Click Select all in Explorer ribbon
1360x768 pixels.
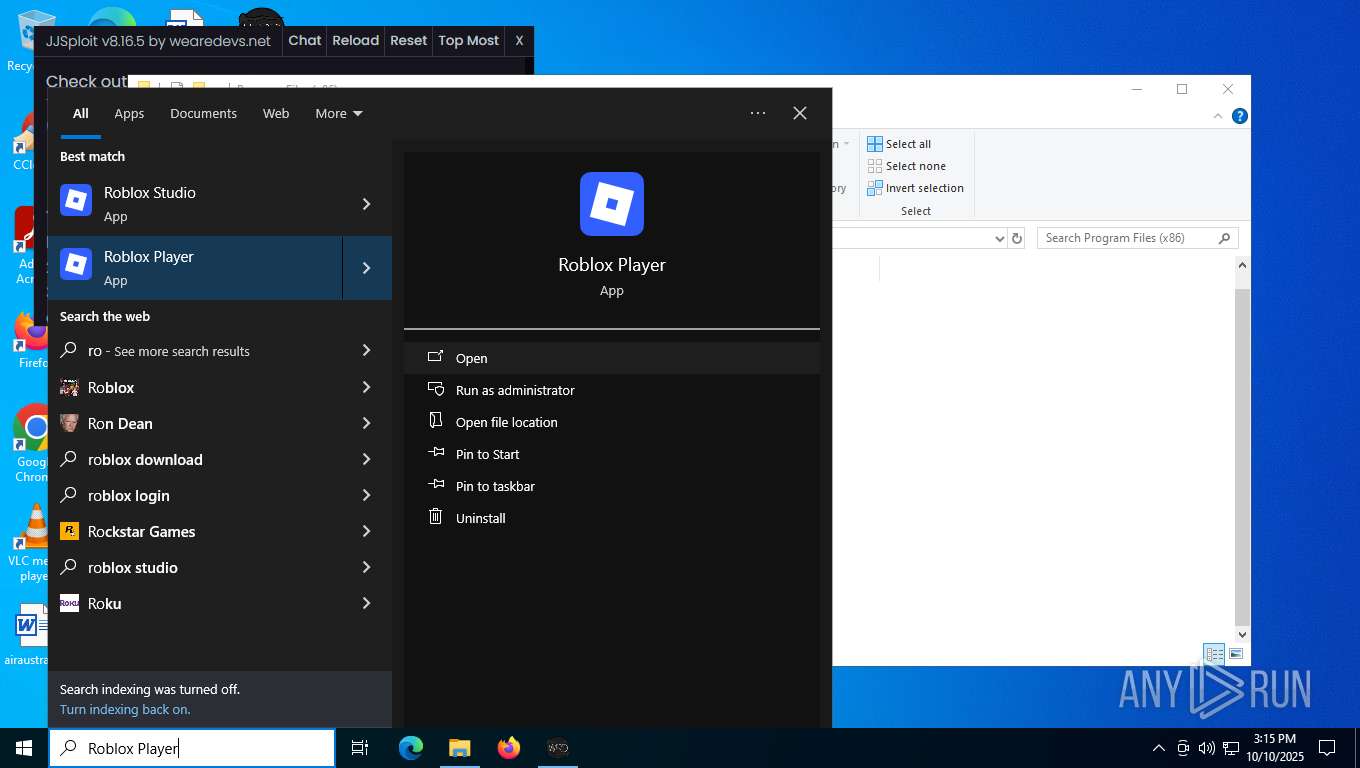pyautogui.click(x=899, y=144)
